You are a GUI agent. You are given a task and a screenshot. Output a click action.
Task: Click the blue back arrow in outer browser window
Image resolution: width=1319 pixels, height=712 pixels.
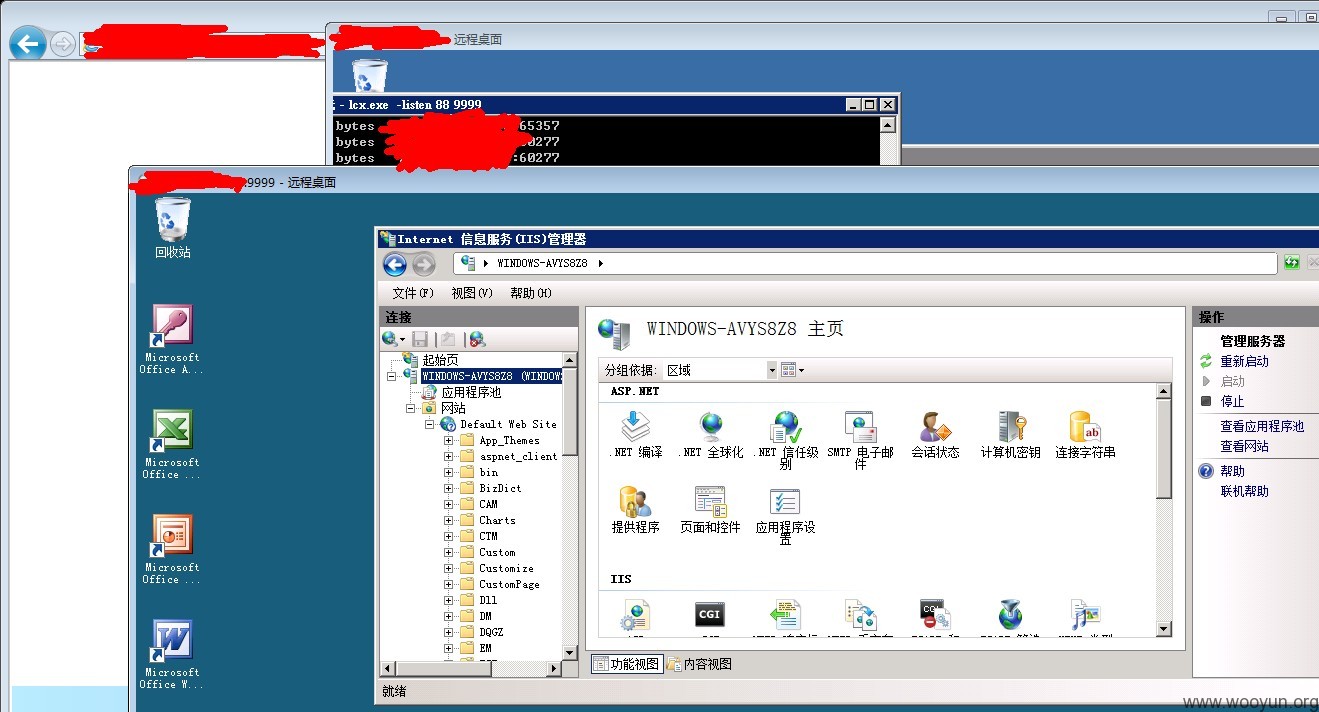[28, 43]
